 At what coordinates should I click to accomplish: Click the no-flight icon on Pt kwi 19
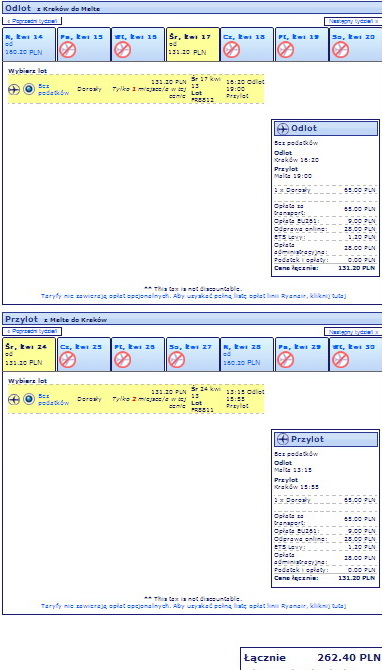(x=285, y=50)
